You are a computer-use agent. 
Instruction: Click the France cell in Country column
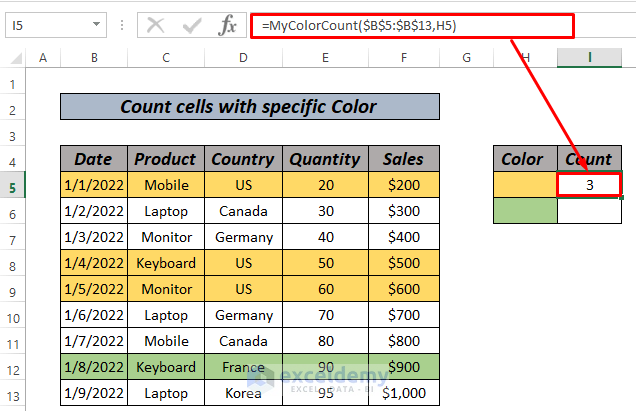pos(242,367)
